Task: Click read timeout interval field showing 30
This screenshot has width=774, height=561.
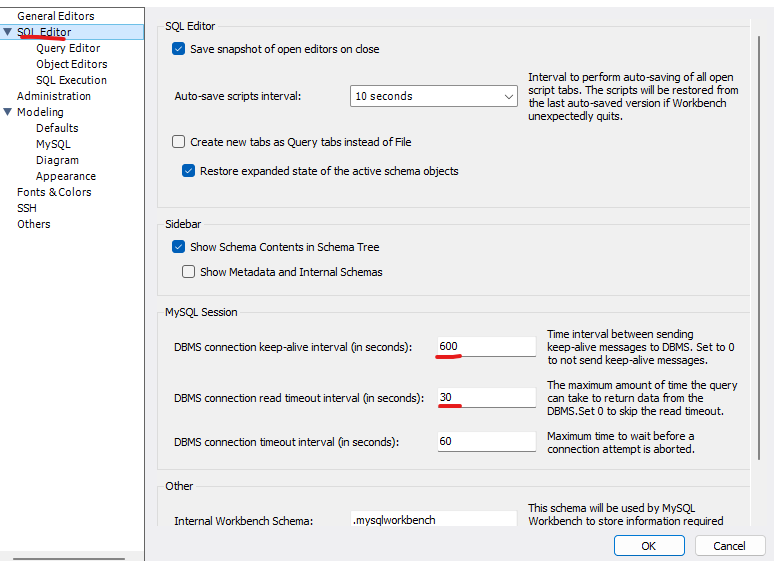Action: [x=486, y=397]
